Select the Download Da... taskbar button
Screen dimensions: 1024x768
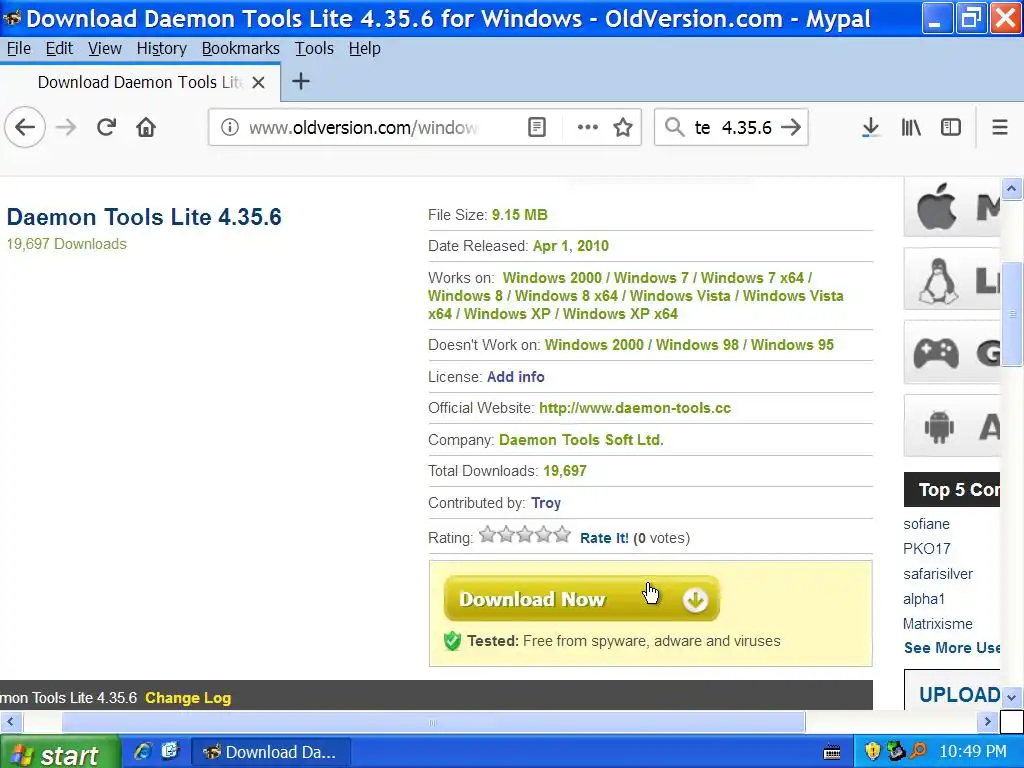[270, 752]
